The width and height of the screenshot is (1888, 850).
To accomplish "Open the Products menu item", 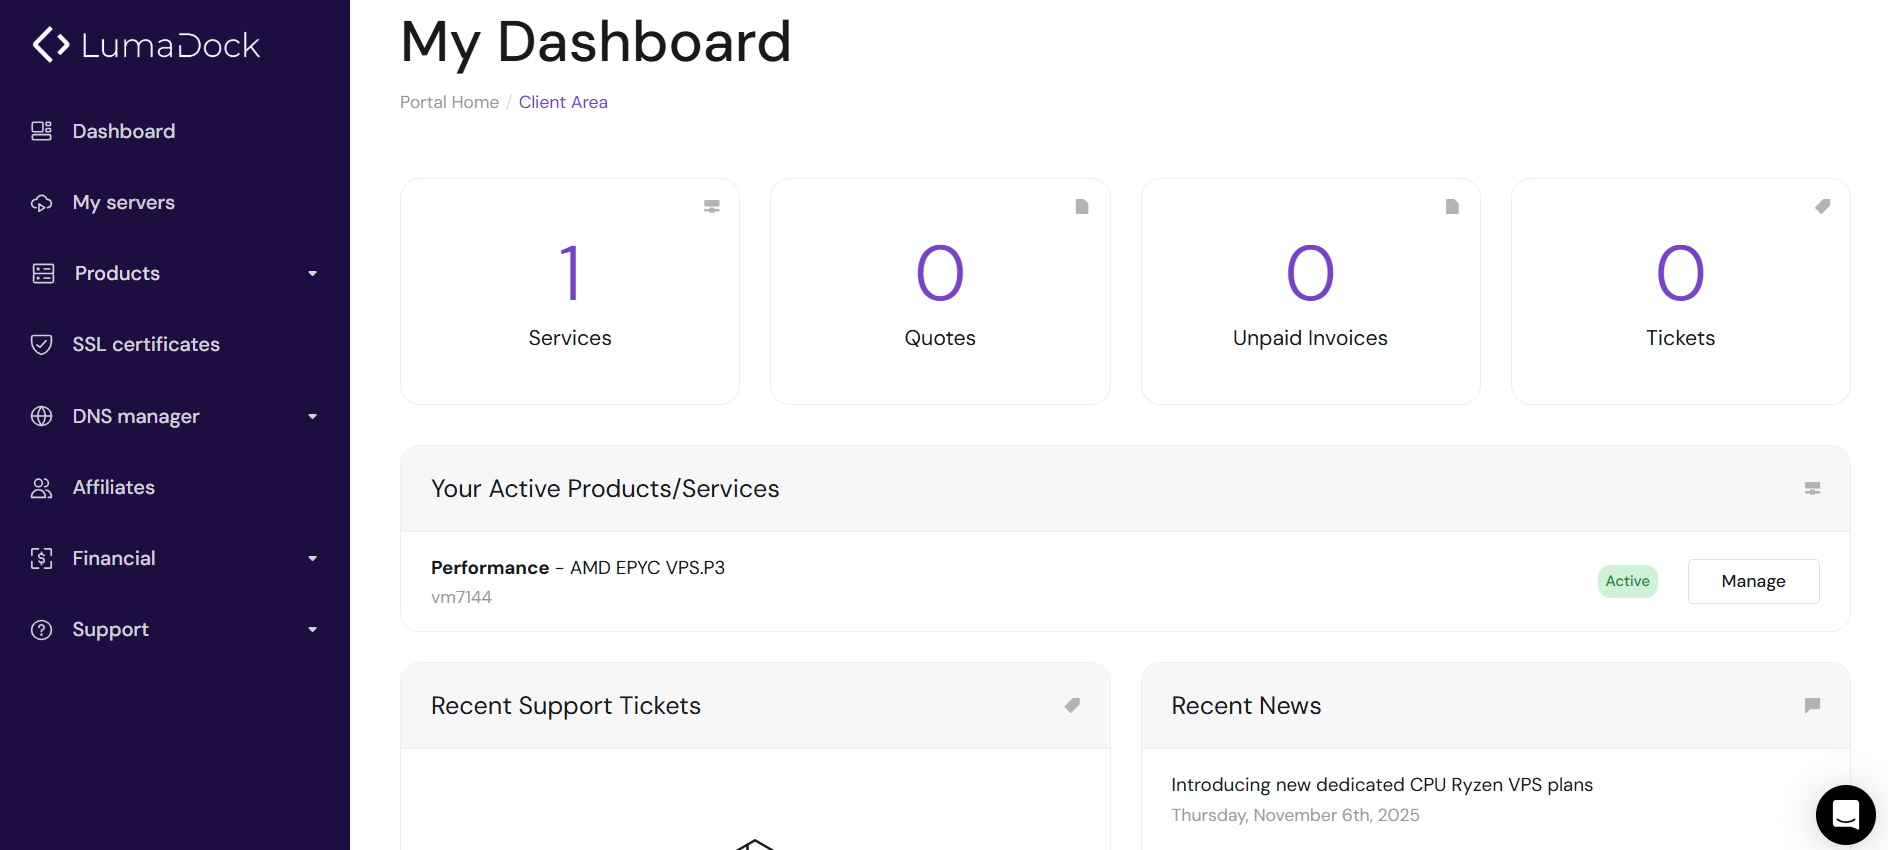I will [117, 274].
